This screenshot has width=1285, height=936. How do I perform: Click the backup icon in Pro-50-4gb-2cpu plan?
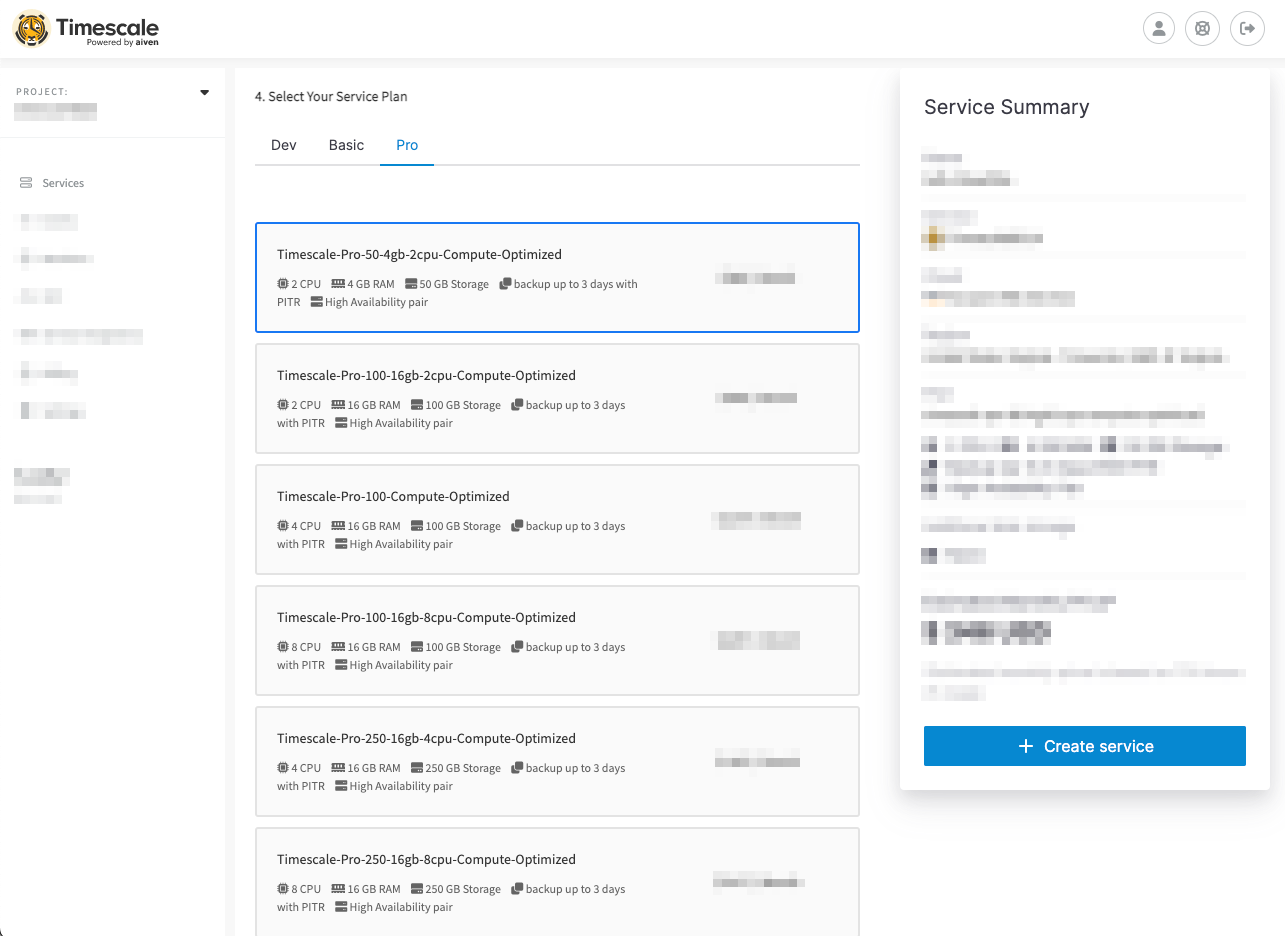505,284
